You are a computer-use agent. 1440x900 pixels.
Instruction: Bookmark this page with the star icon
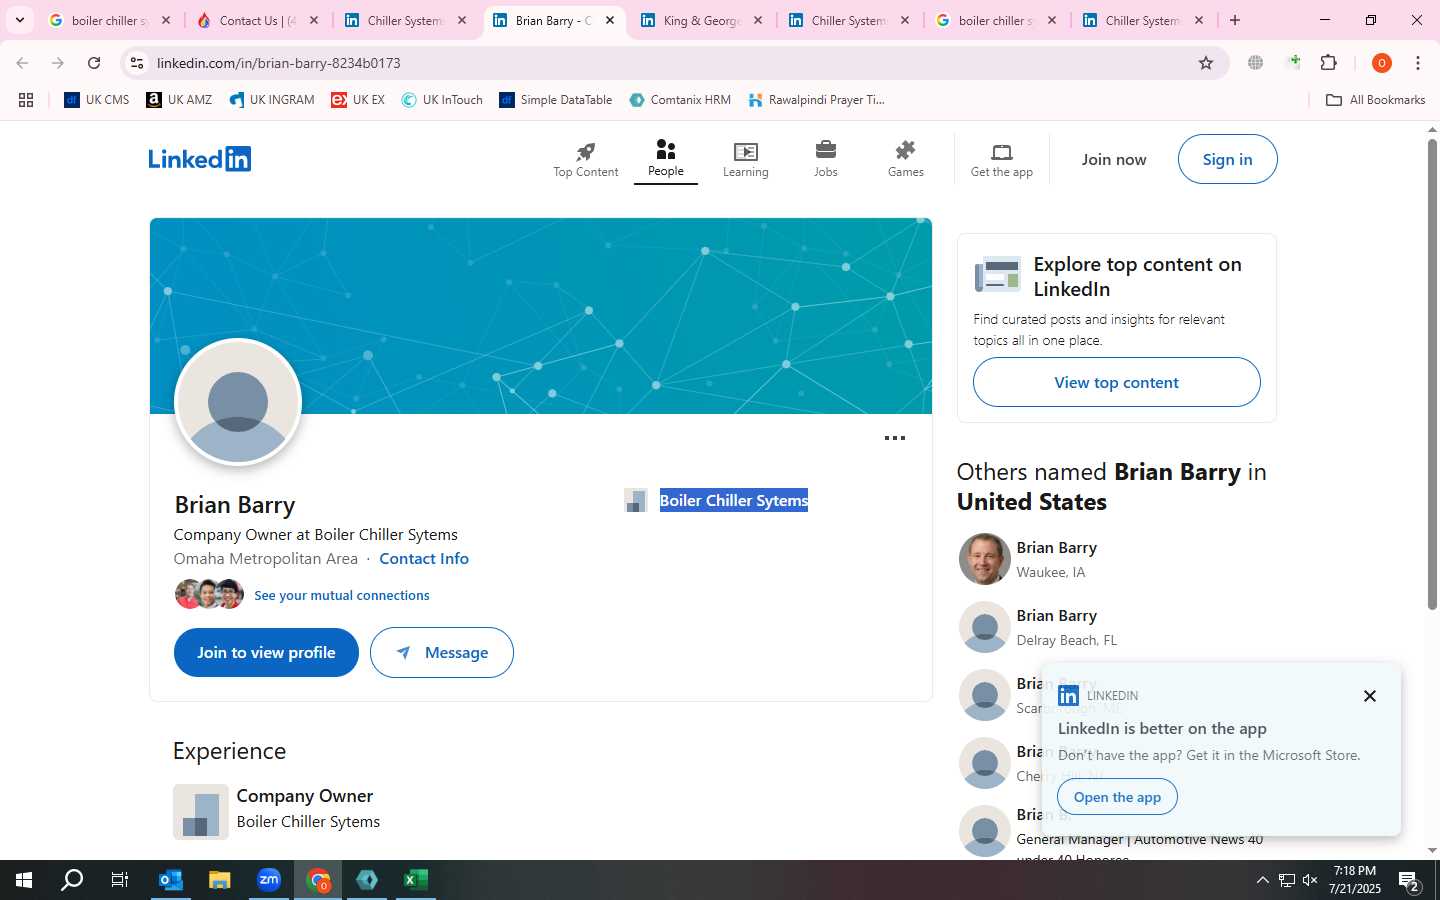coord(1206,63)
